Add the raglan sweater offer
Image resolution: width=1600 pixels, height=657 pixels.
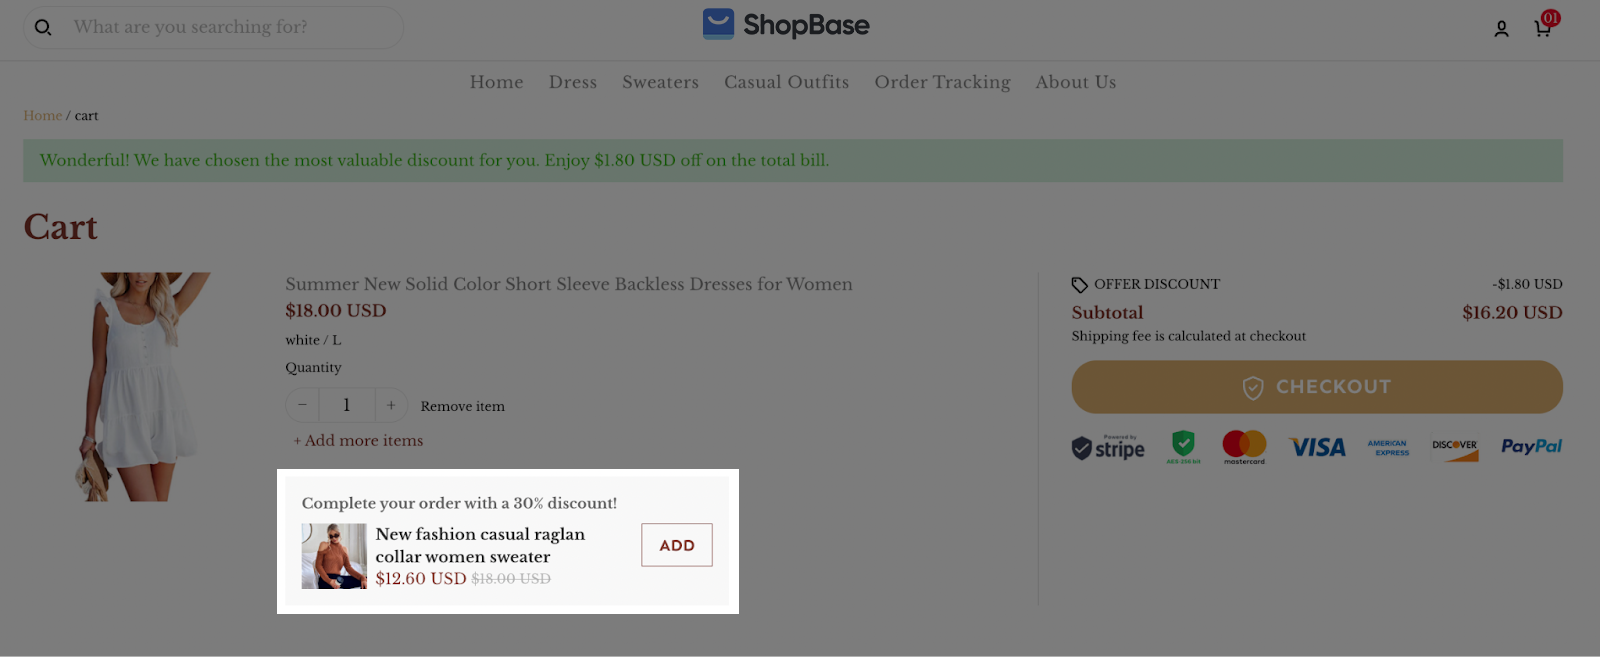676,545
